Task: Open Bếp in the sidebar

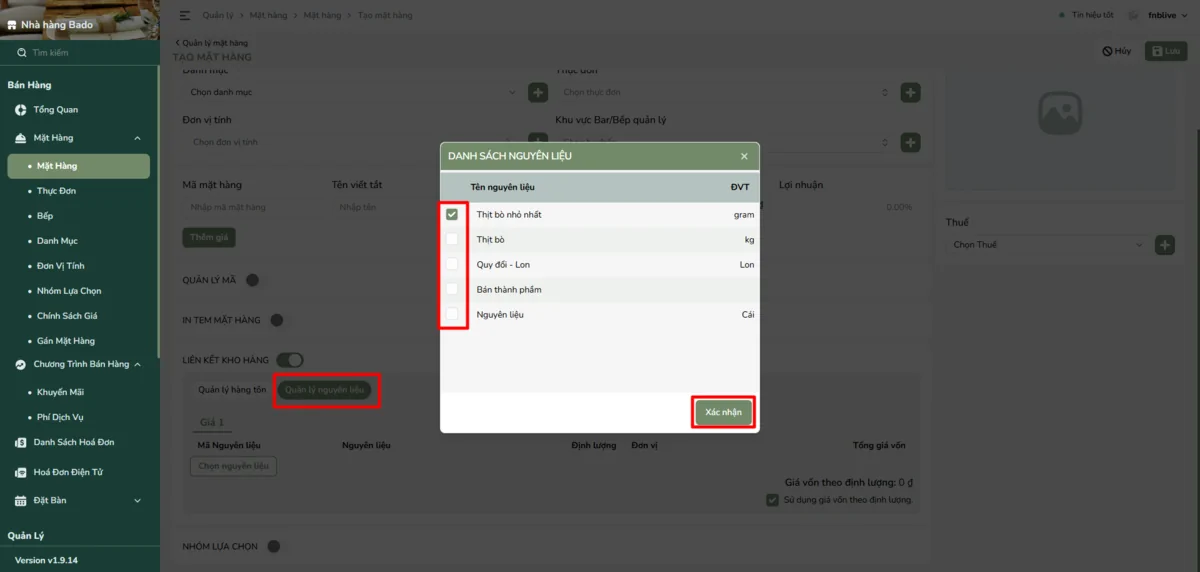Action: click(45, 216)
